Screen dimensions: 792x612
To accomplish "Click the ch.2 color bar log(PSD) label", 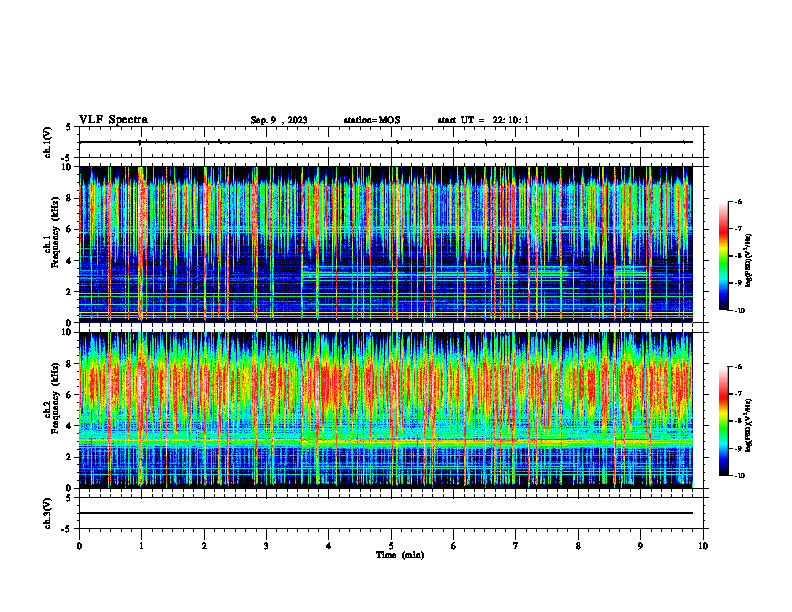I will tap(749, 425).
